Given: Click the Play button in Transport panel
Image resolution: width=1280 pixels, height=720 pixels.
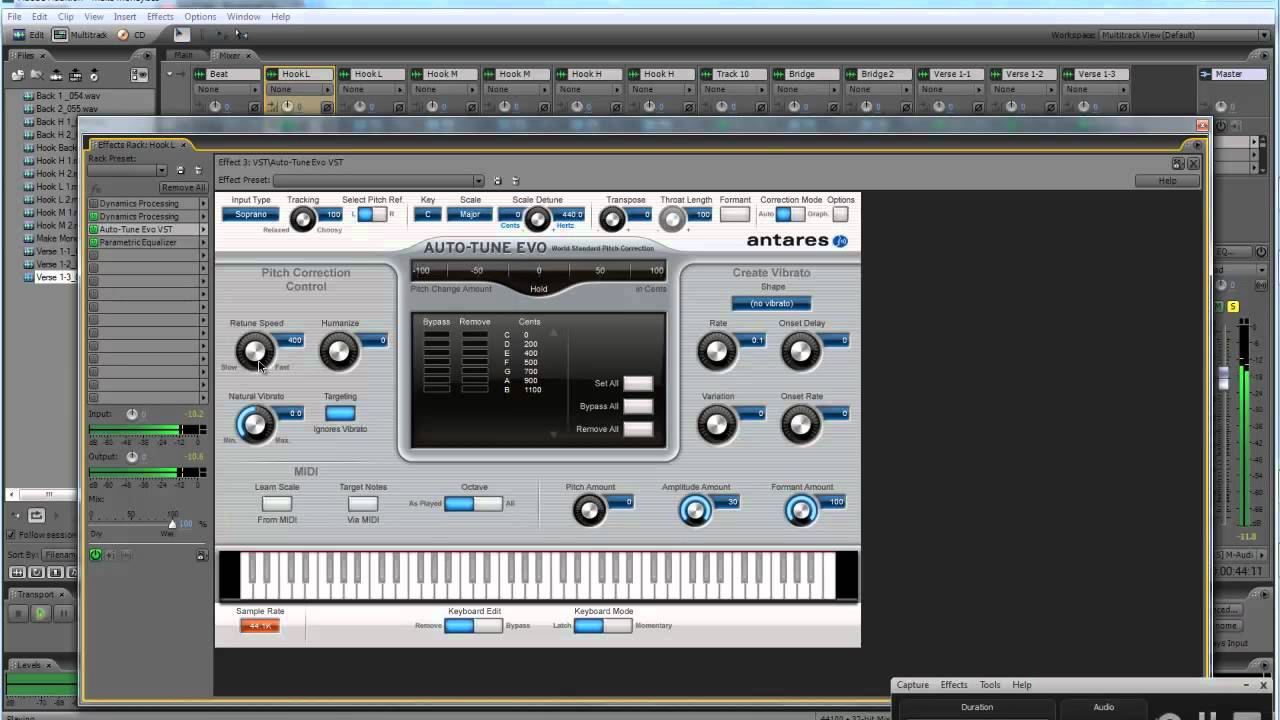Looking at the screenshot, I should pos(40,614).
